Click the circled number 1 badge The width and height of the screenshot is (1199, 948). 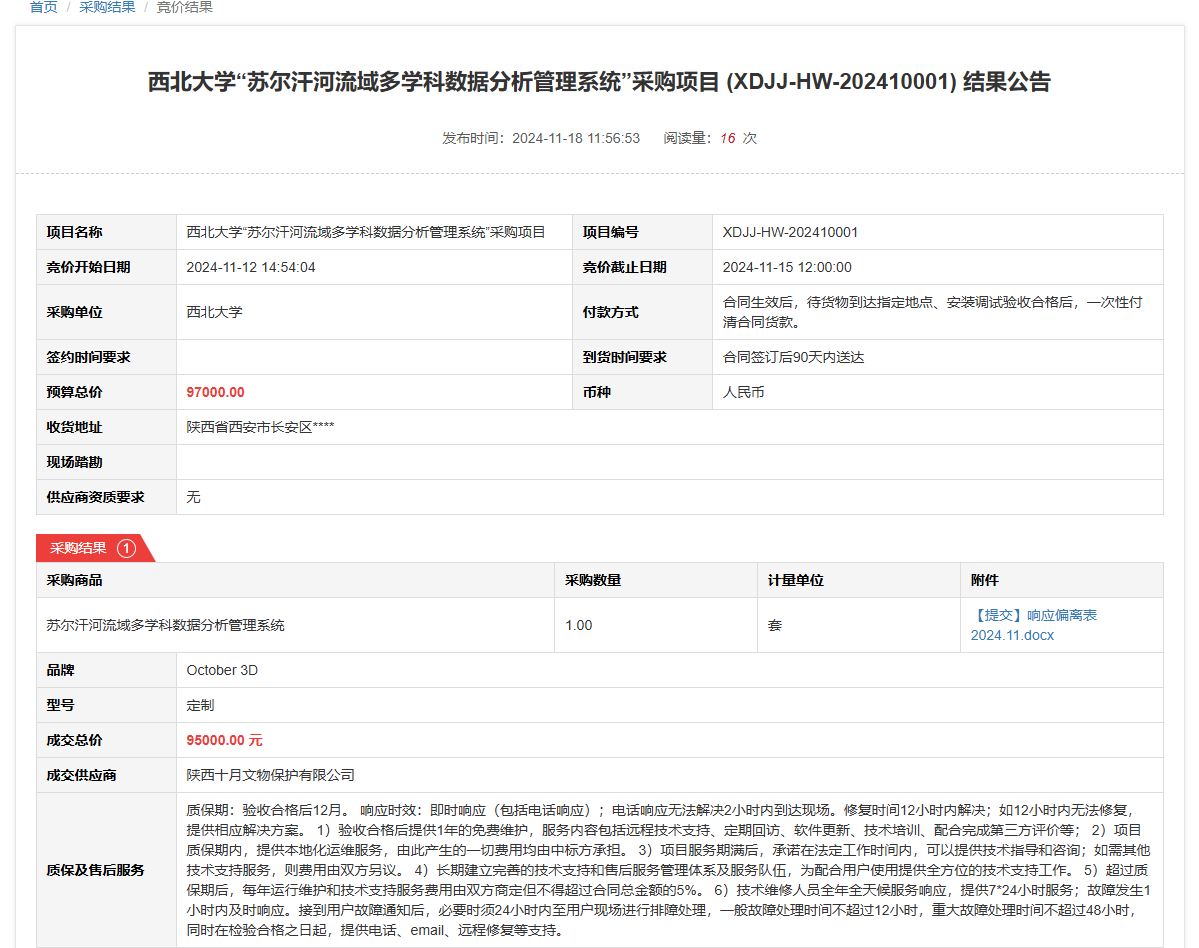click(126, 548)
